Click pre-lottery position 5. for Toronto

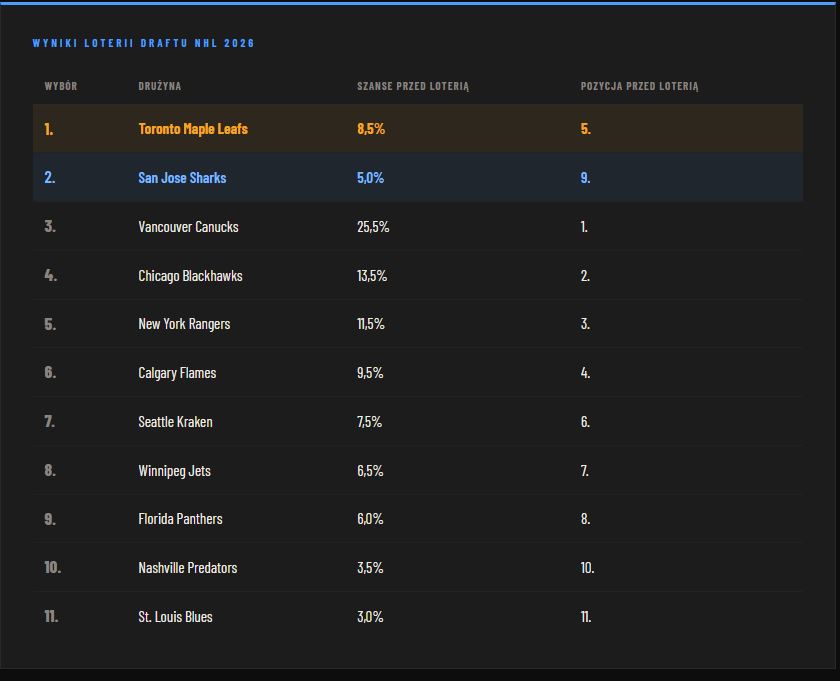(x=586, y=129)
